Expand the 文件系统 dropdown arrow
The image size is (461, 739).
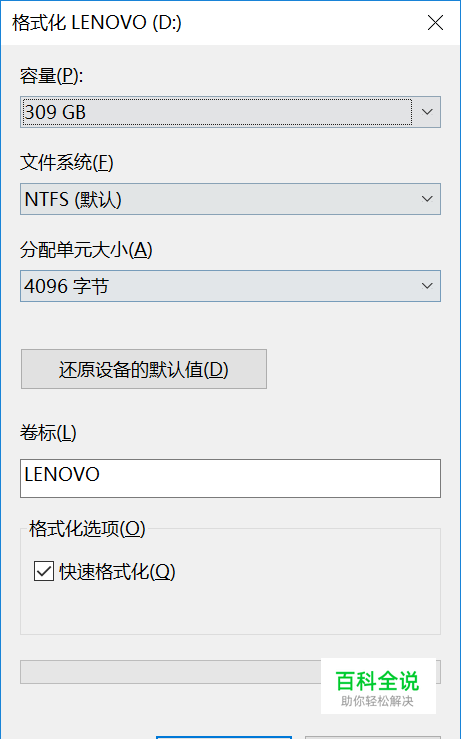pyautogui.click(x=427, y=199)
